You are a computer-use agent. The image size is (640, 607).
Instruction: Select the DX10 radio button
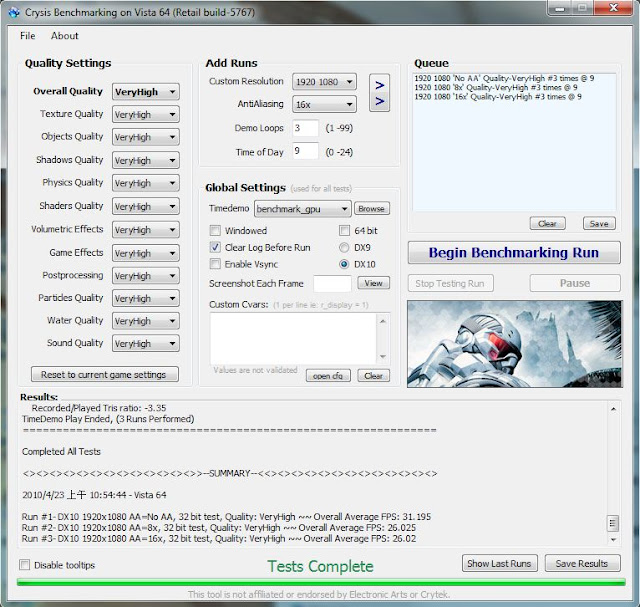(344, 264)
